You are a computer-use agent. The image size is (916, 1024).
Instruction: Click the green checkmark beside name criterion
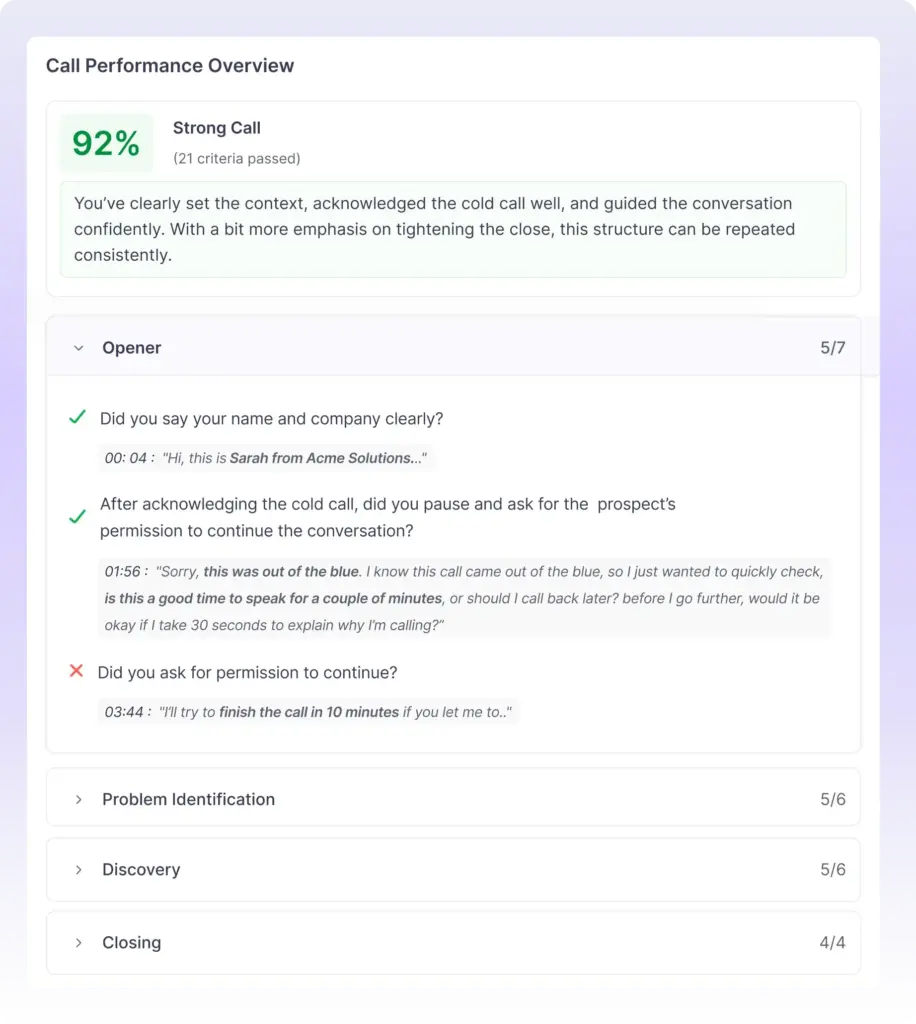click(x=77, y=417)
